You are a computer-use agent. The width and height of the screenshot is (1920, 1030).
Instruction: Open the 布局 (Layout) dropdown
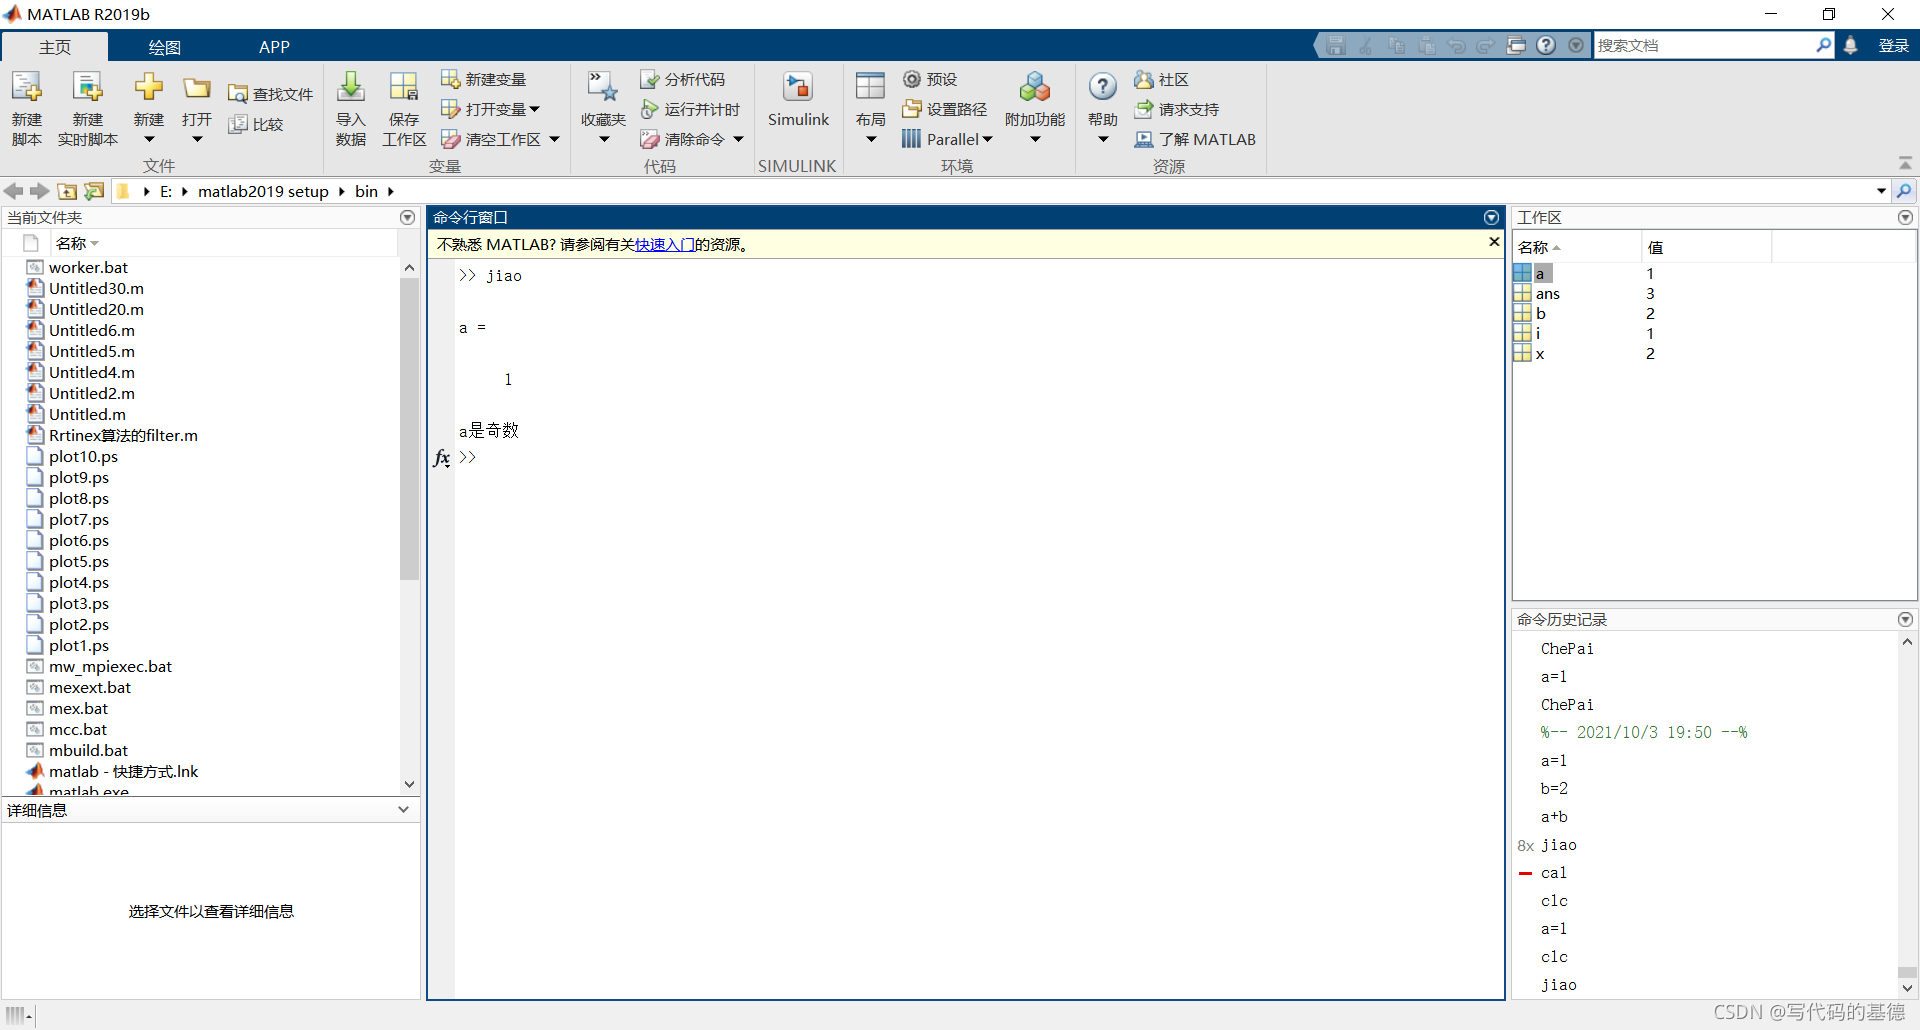[x=871, y=139]
